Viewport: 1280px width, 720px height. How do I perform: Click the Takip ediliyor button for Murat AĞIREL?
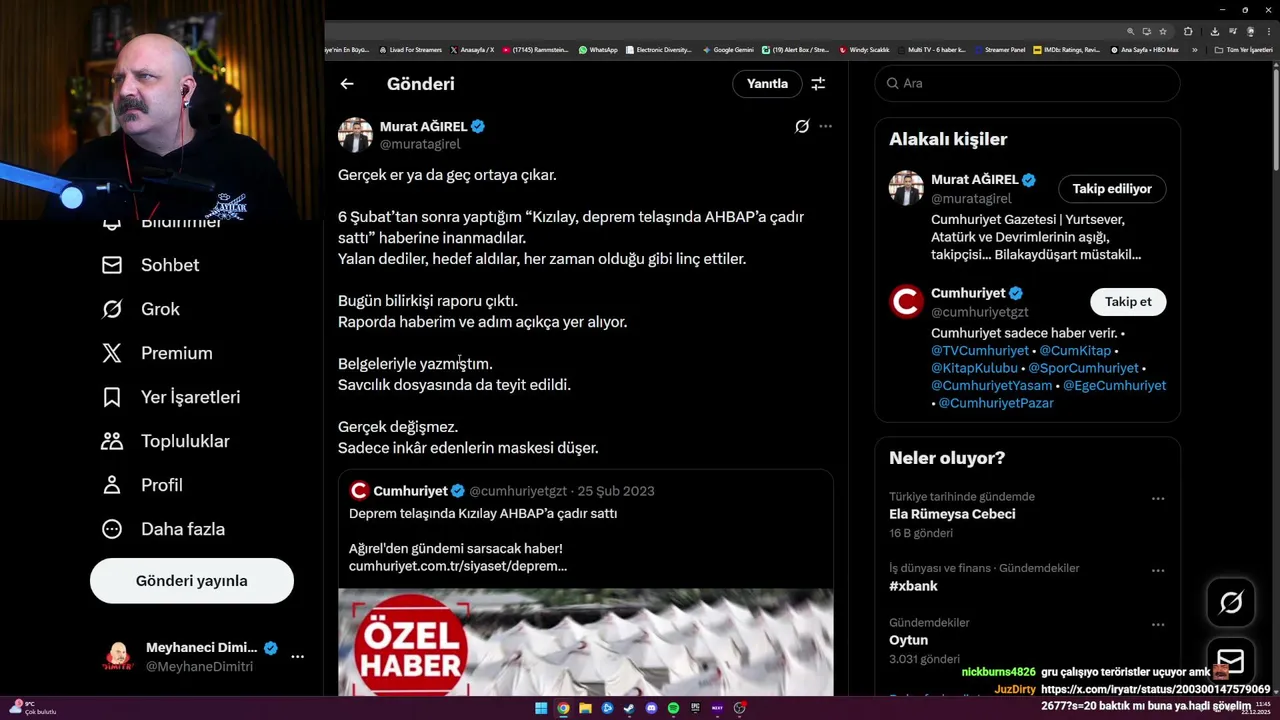[1112, 188]
